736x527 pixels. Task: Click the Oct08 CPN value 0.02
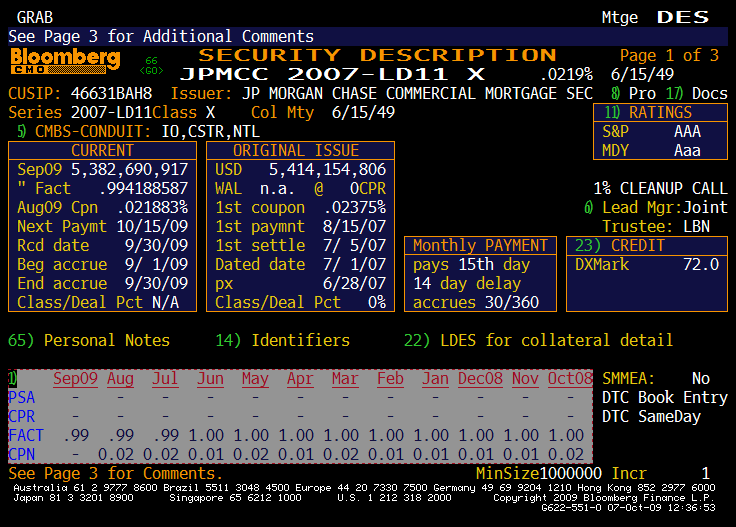click(x=566, y=454)
